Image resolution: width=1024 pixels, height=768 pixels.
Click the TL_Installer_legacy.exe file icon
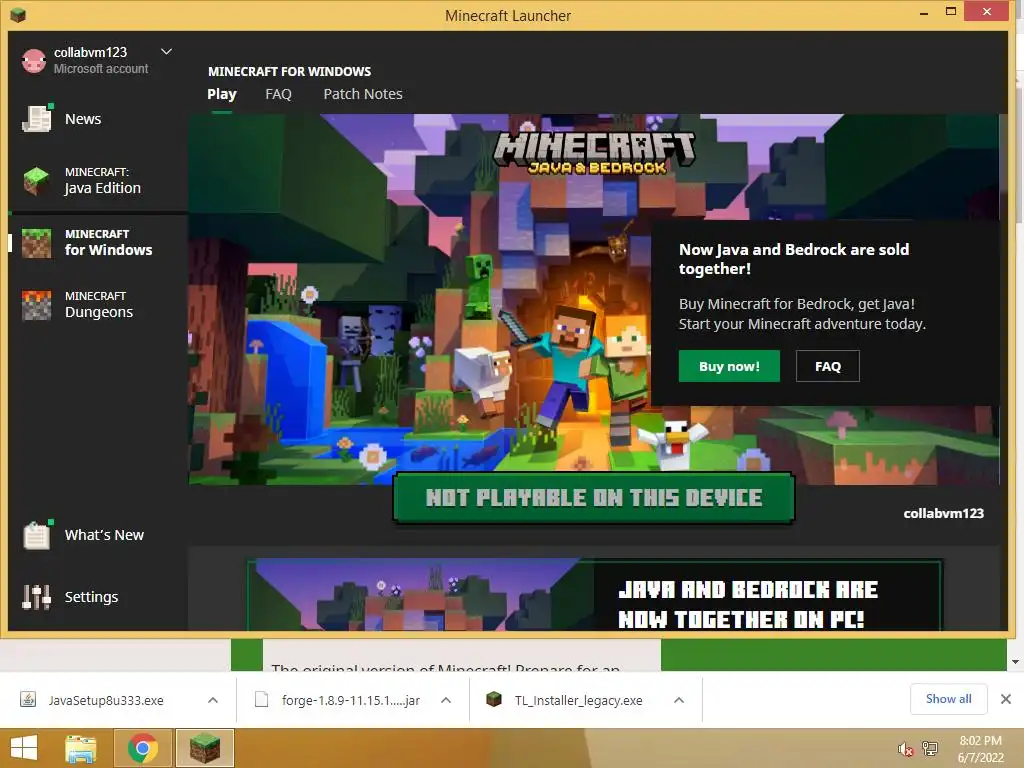[494, 699]
